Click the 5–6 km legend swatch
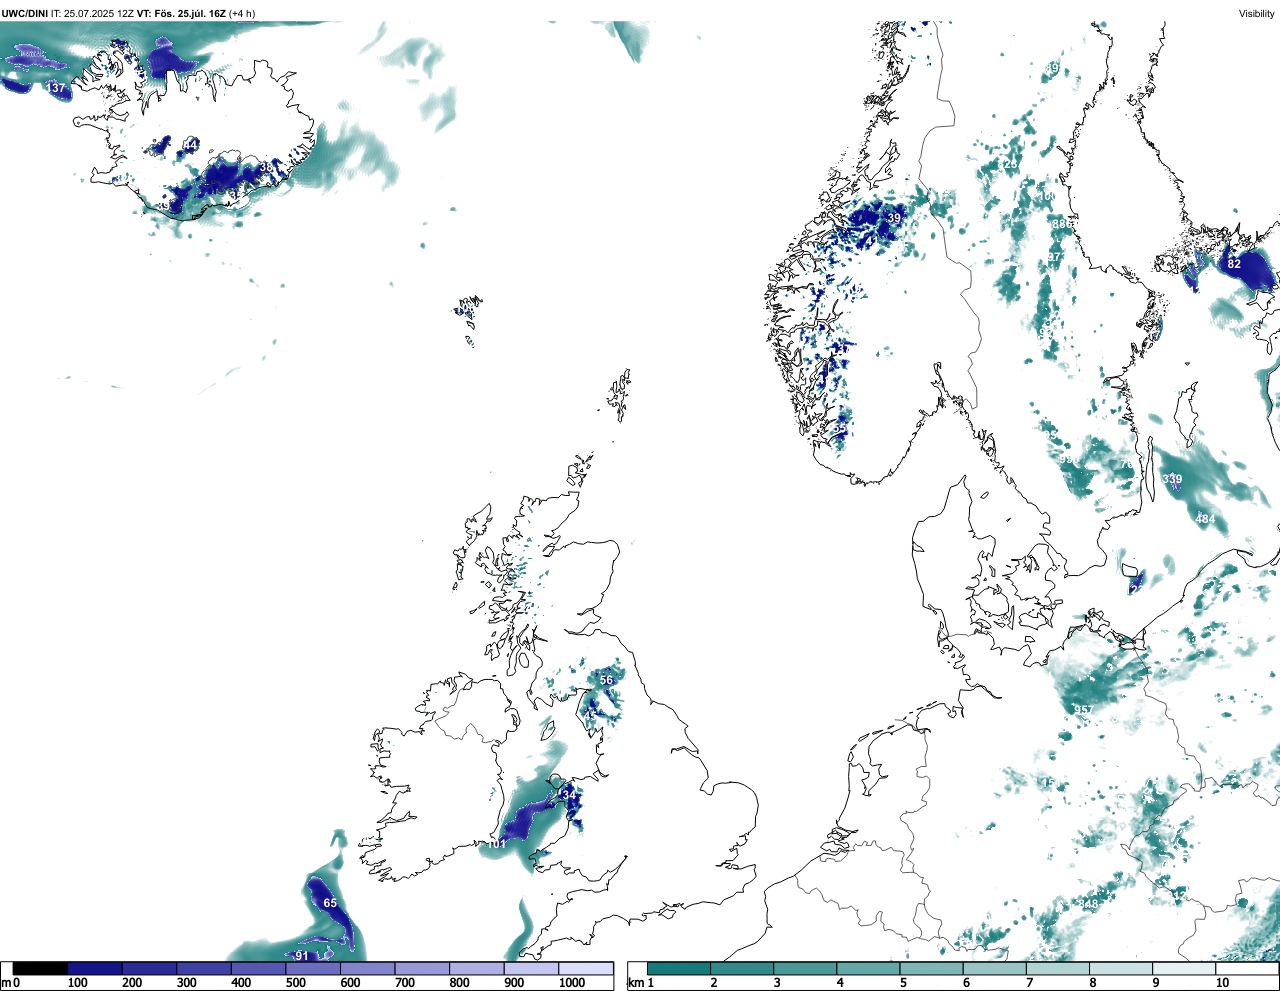 [931, 968]
